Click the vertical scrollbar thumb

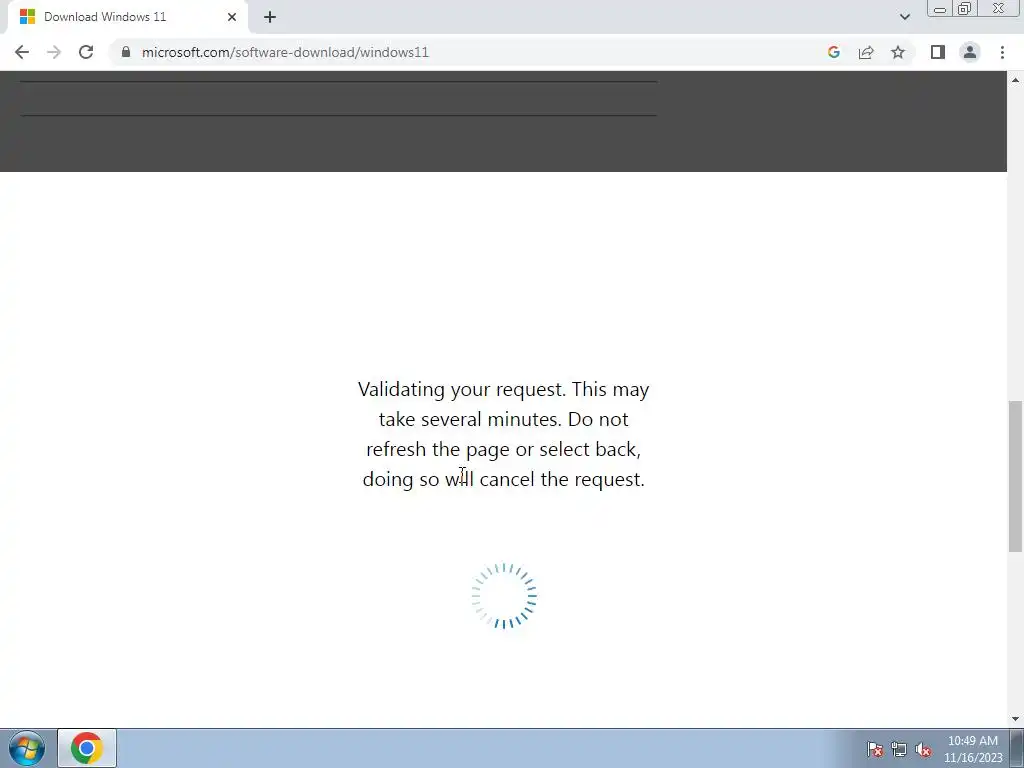pos(1016,477)
